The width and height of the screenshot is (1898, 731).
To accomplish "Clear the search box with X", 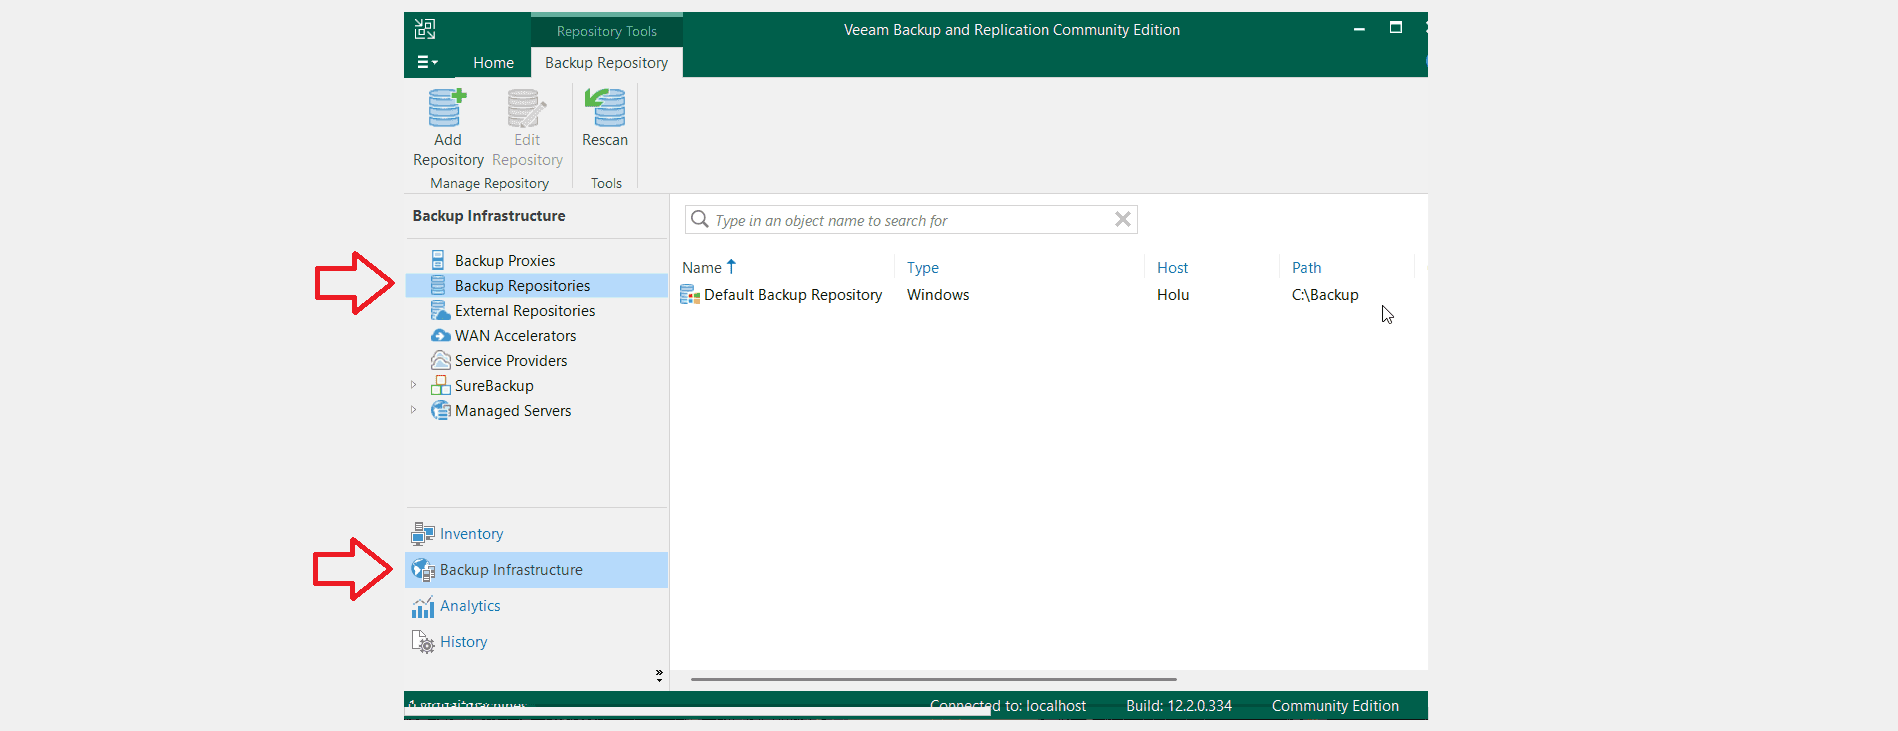I will point(1123,220).
